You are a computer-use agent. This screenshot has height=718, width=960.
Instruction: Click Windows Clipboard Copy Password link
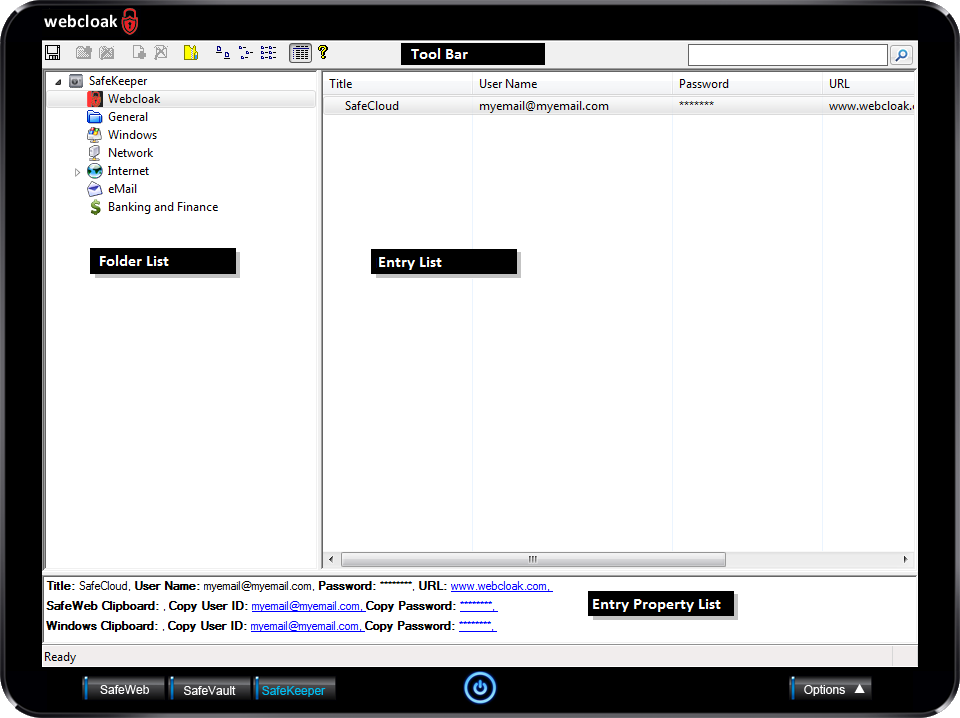pos(476,626)
